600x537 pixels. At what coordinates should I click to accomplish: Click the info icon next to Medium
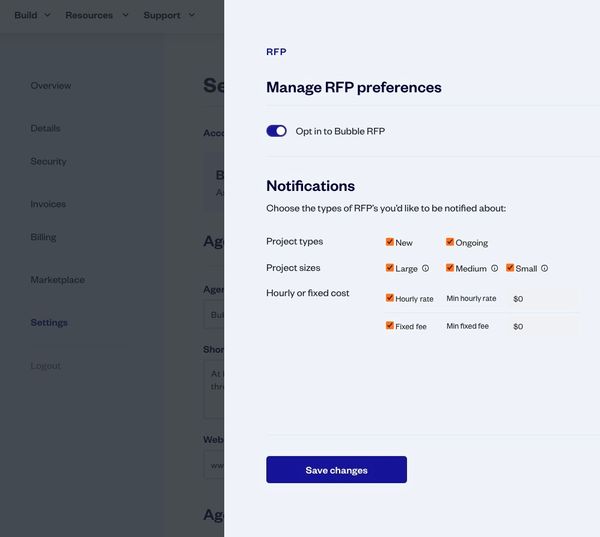point(494,268)
